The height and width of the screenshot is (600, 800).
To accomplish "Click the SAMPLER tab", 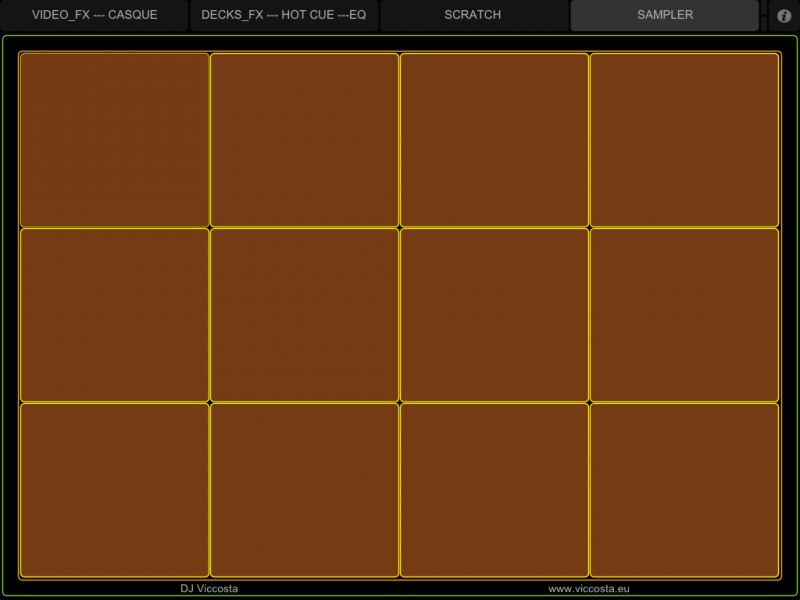I will (x=665, y=16).
